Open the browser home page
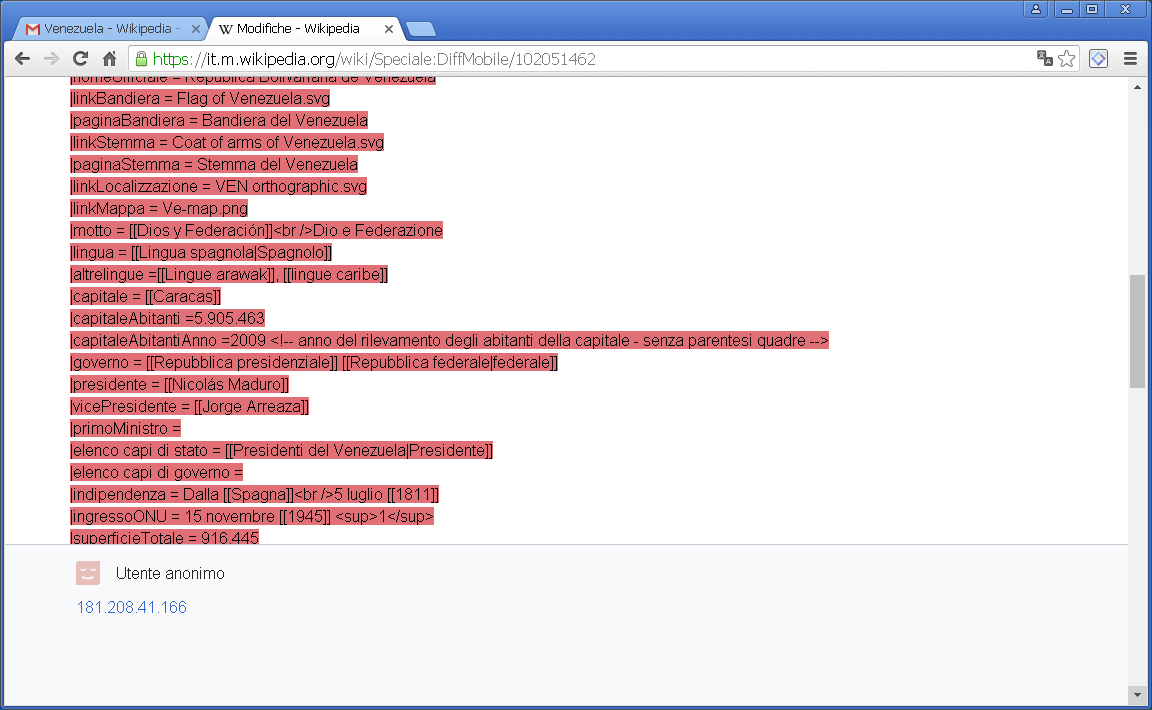 tap(110, 59)
